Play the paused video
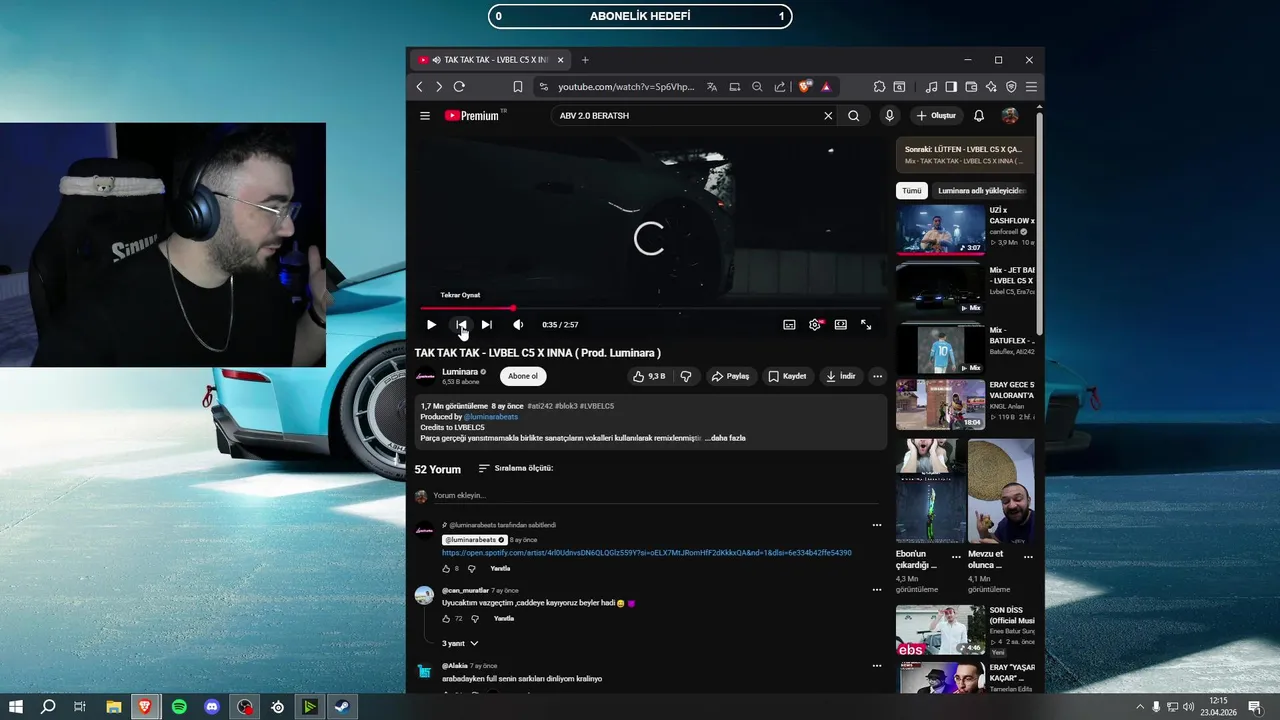The width and height of the screenshot is (1280, 720). 431,325
